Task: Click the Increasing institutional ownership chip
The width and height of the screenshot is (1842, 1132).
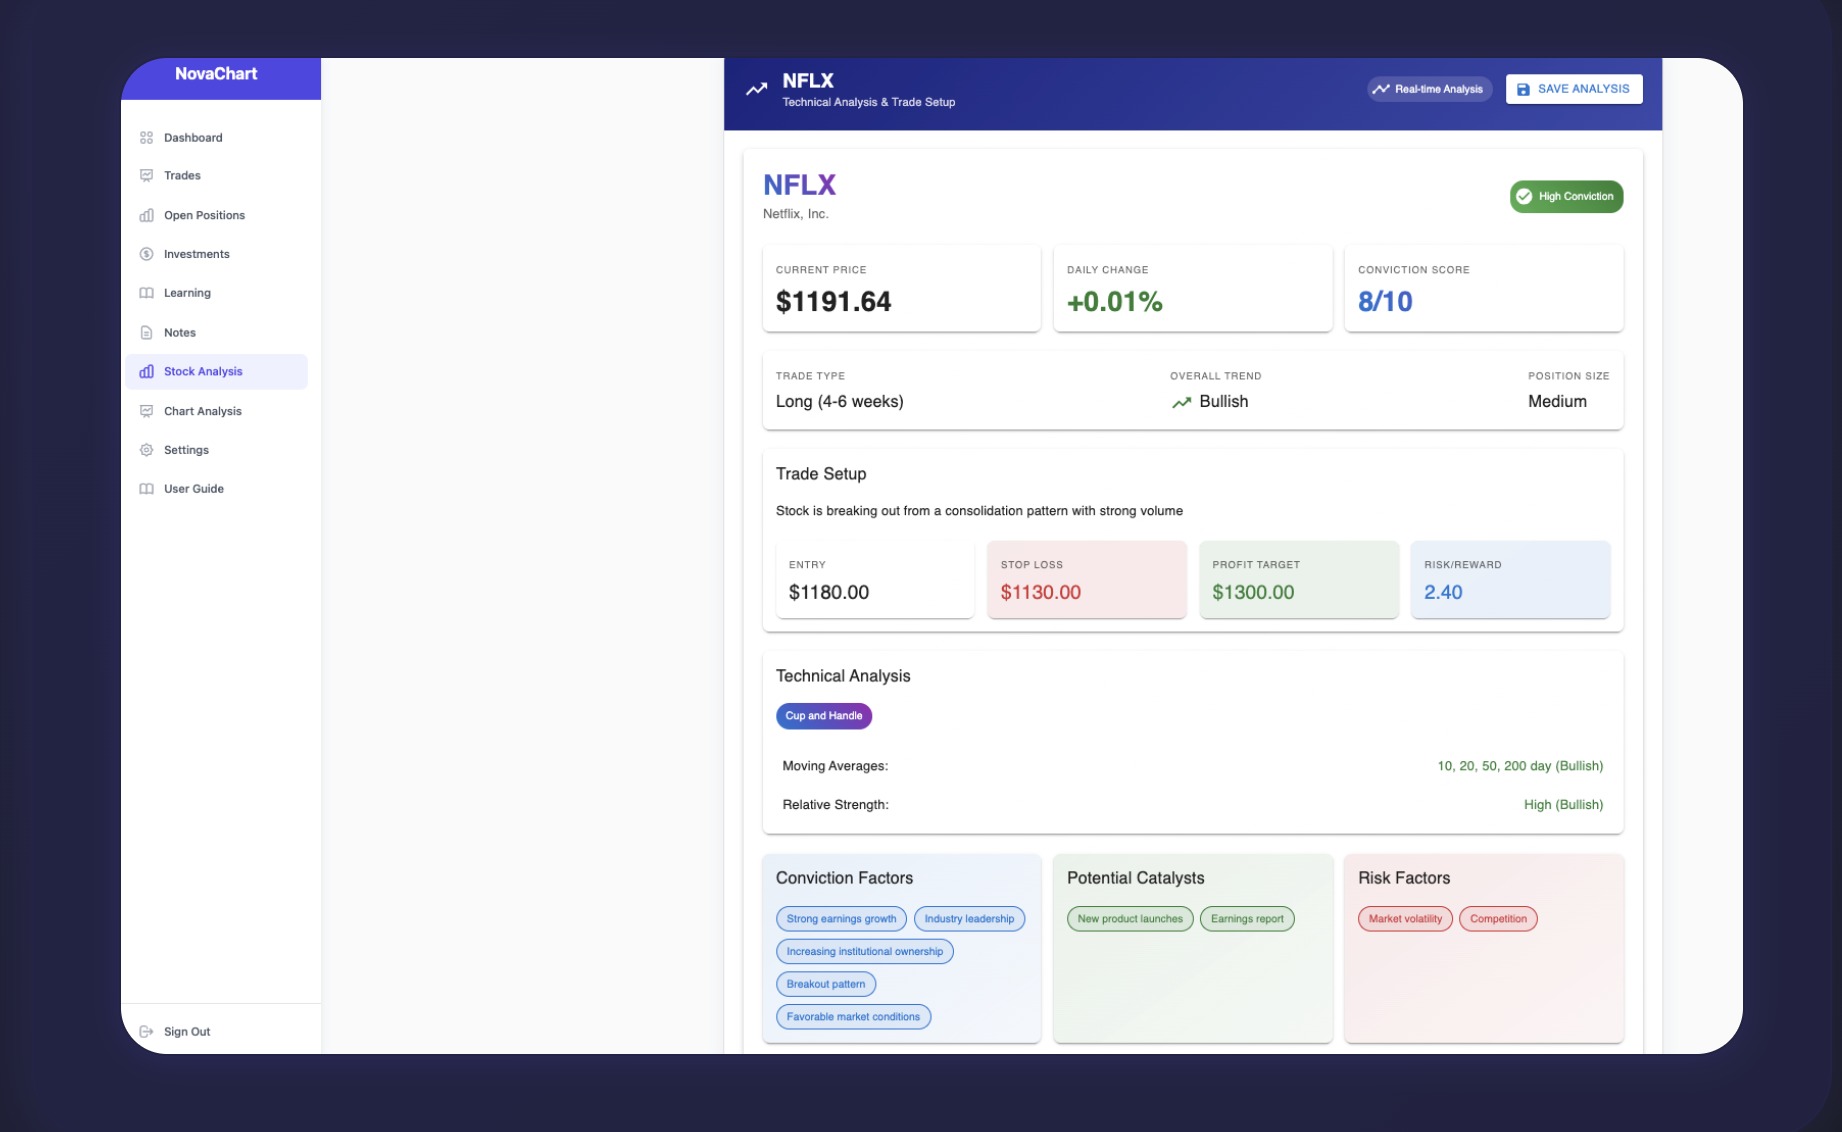Action: (864, 952)
